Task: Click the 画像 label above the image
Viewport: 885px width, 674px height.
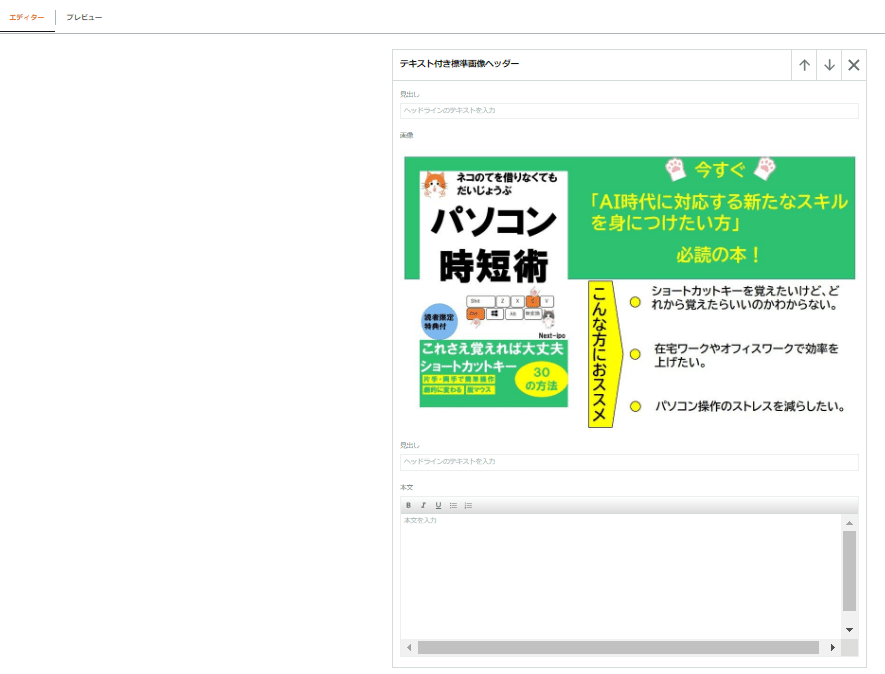Action: tap(406, 135)
